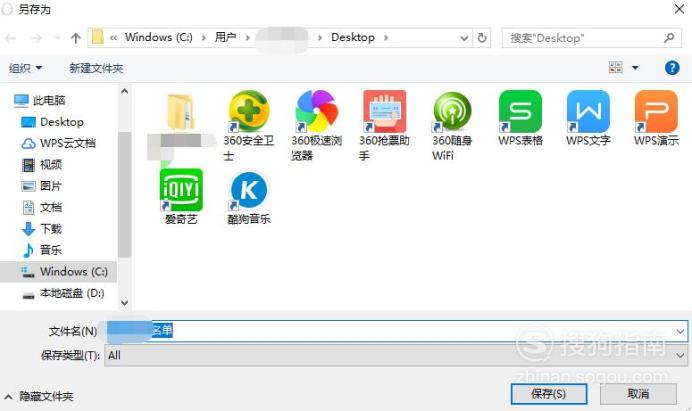The height and width of the screenshot is (411, 692).
Task: Select the WPS文字 shortcut icon
Action: (x=588, y=112)
